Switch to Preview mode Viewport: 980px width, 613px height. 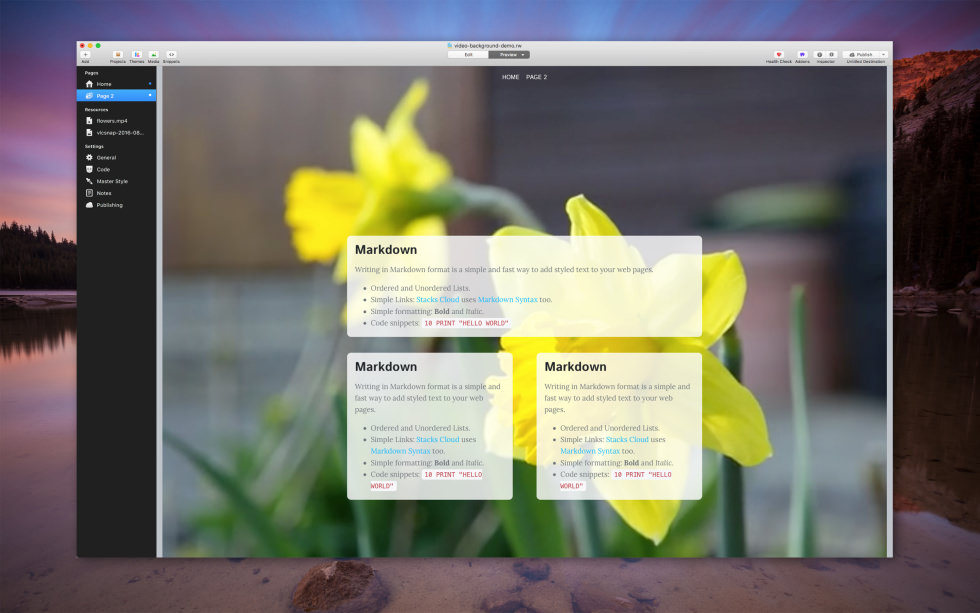pos(508,55)
